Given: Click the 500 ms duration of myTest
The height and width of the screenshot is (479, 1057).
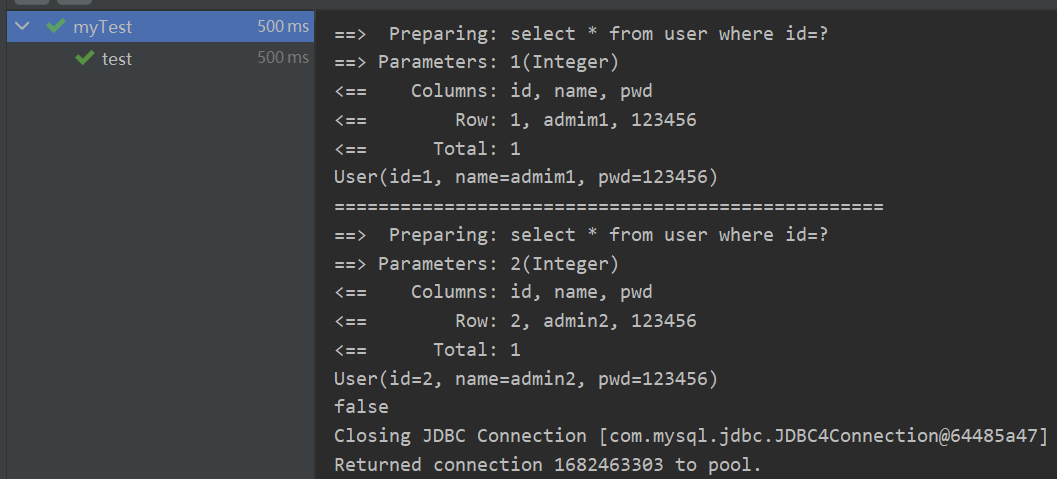Looking at the screenshot, I should tap(283, 27).
